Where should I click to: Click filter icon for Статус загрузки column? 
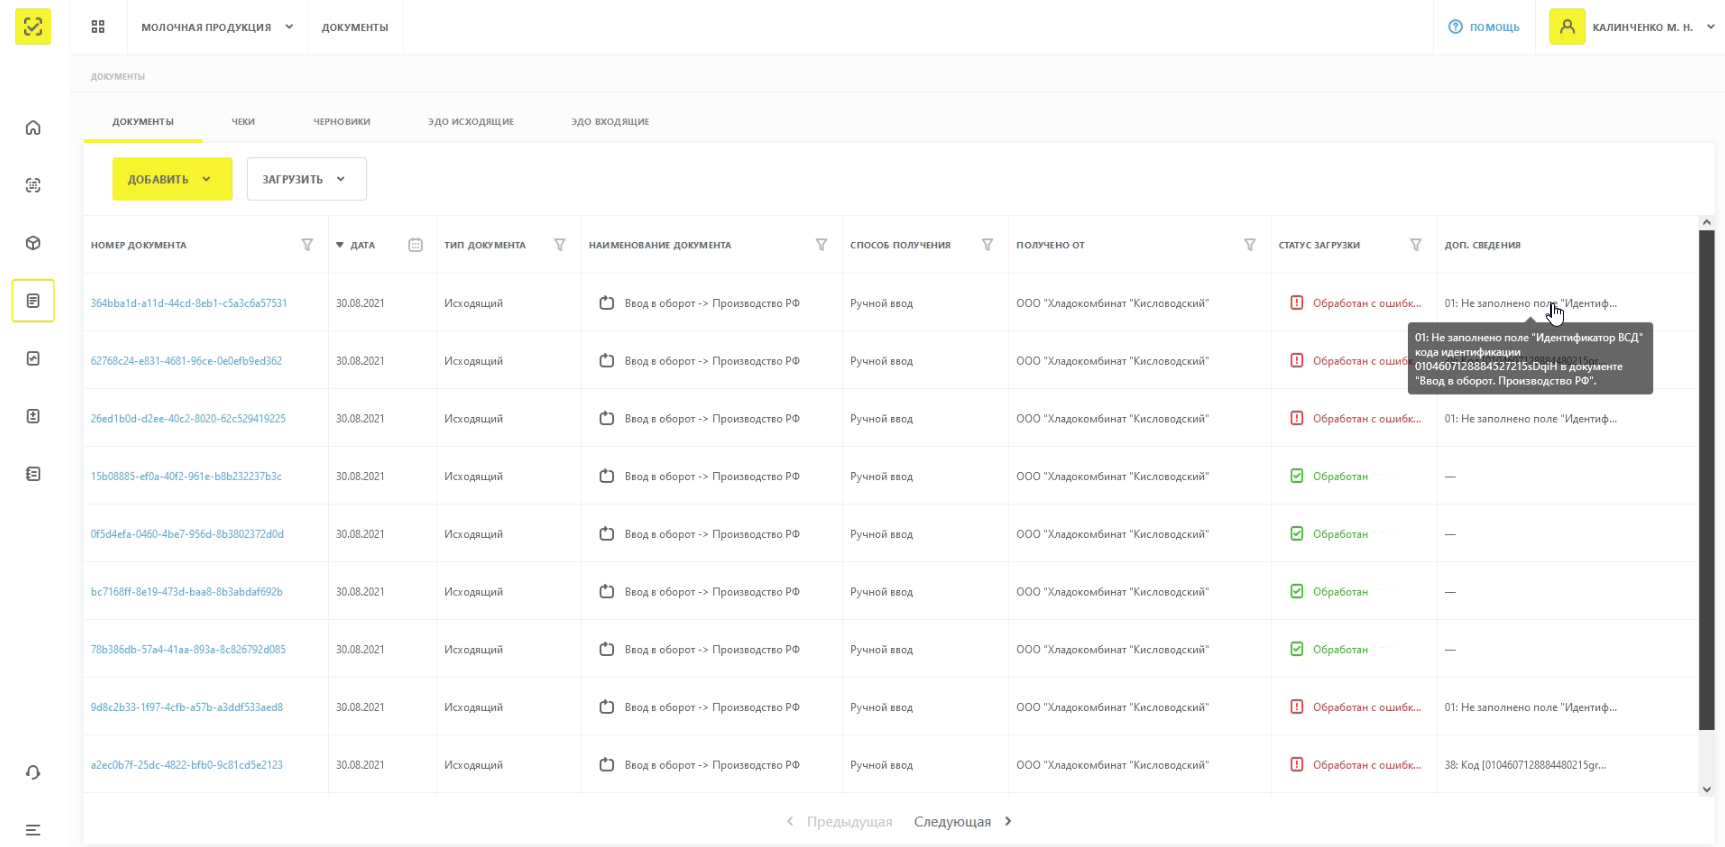(x=1415, y=245)
